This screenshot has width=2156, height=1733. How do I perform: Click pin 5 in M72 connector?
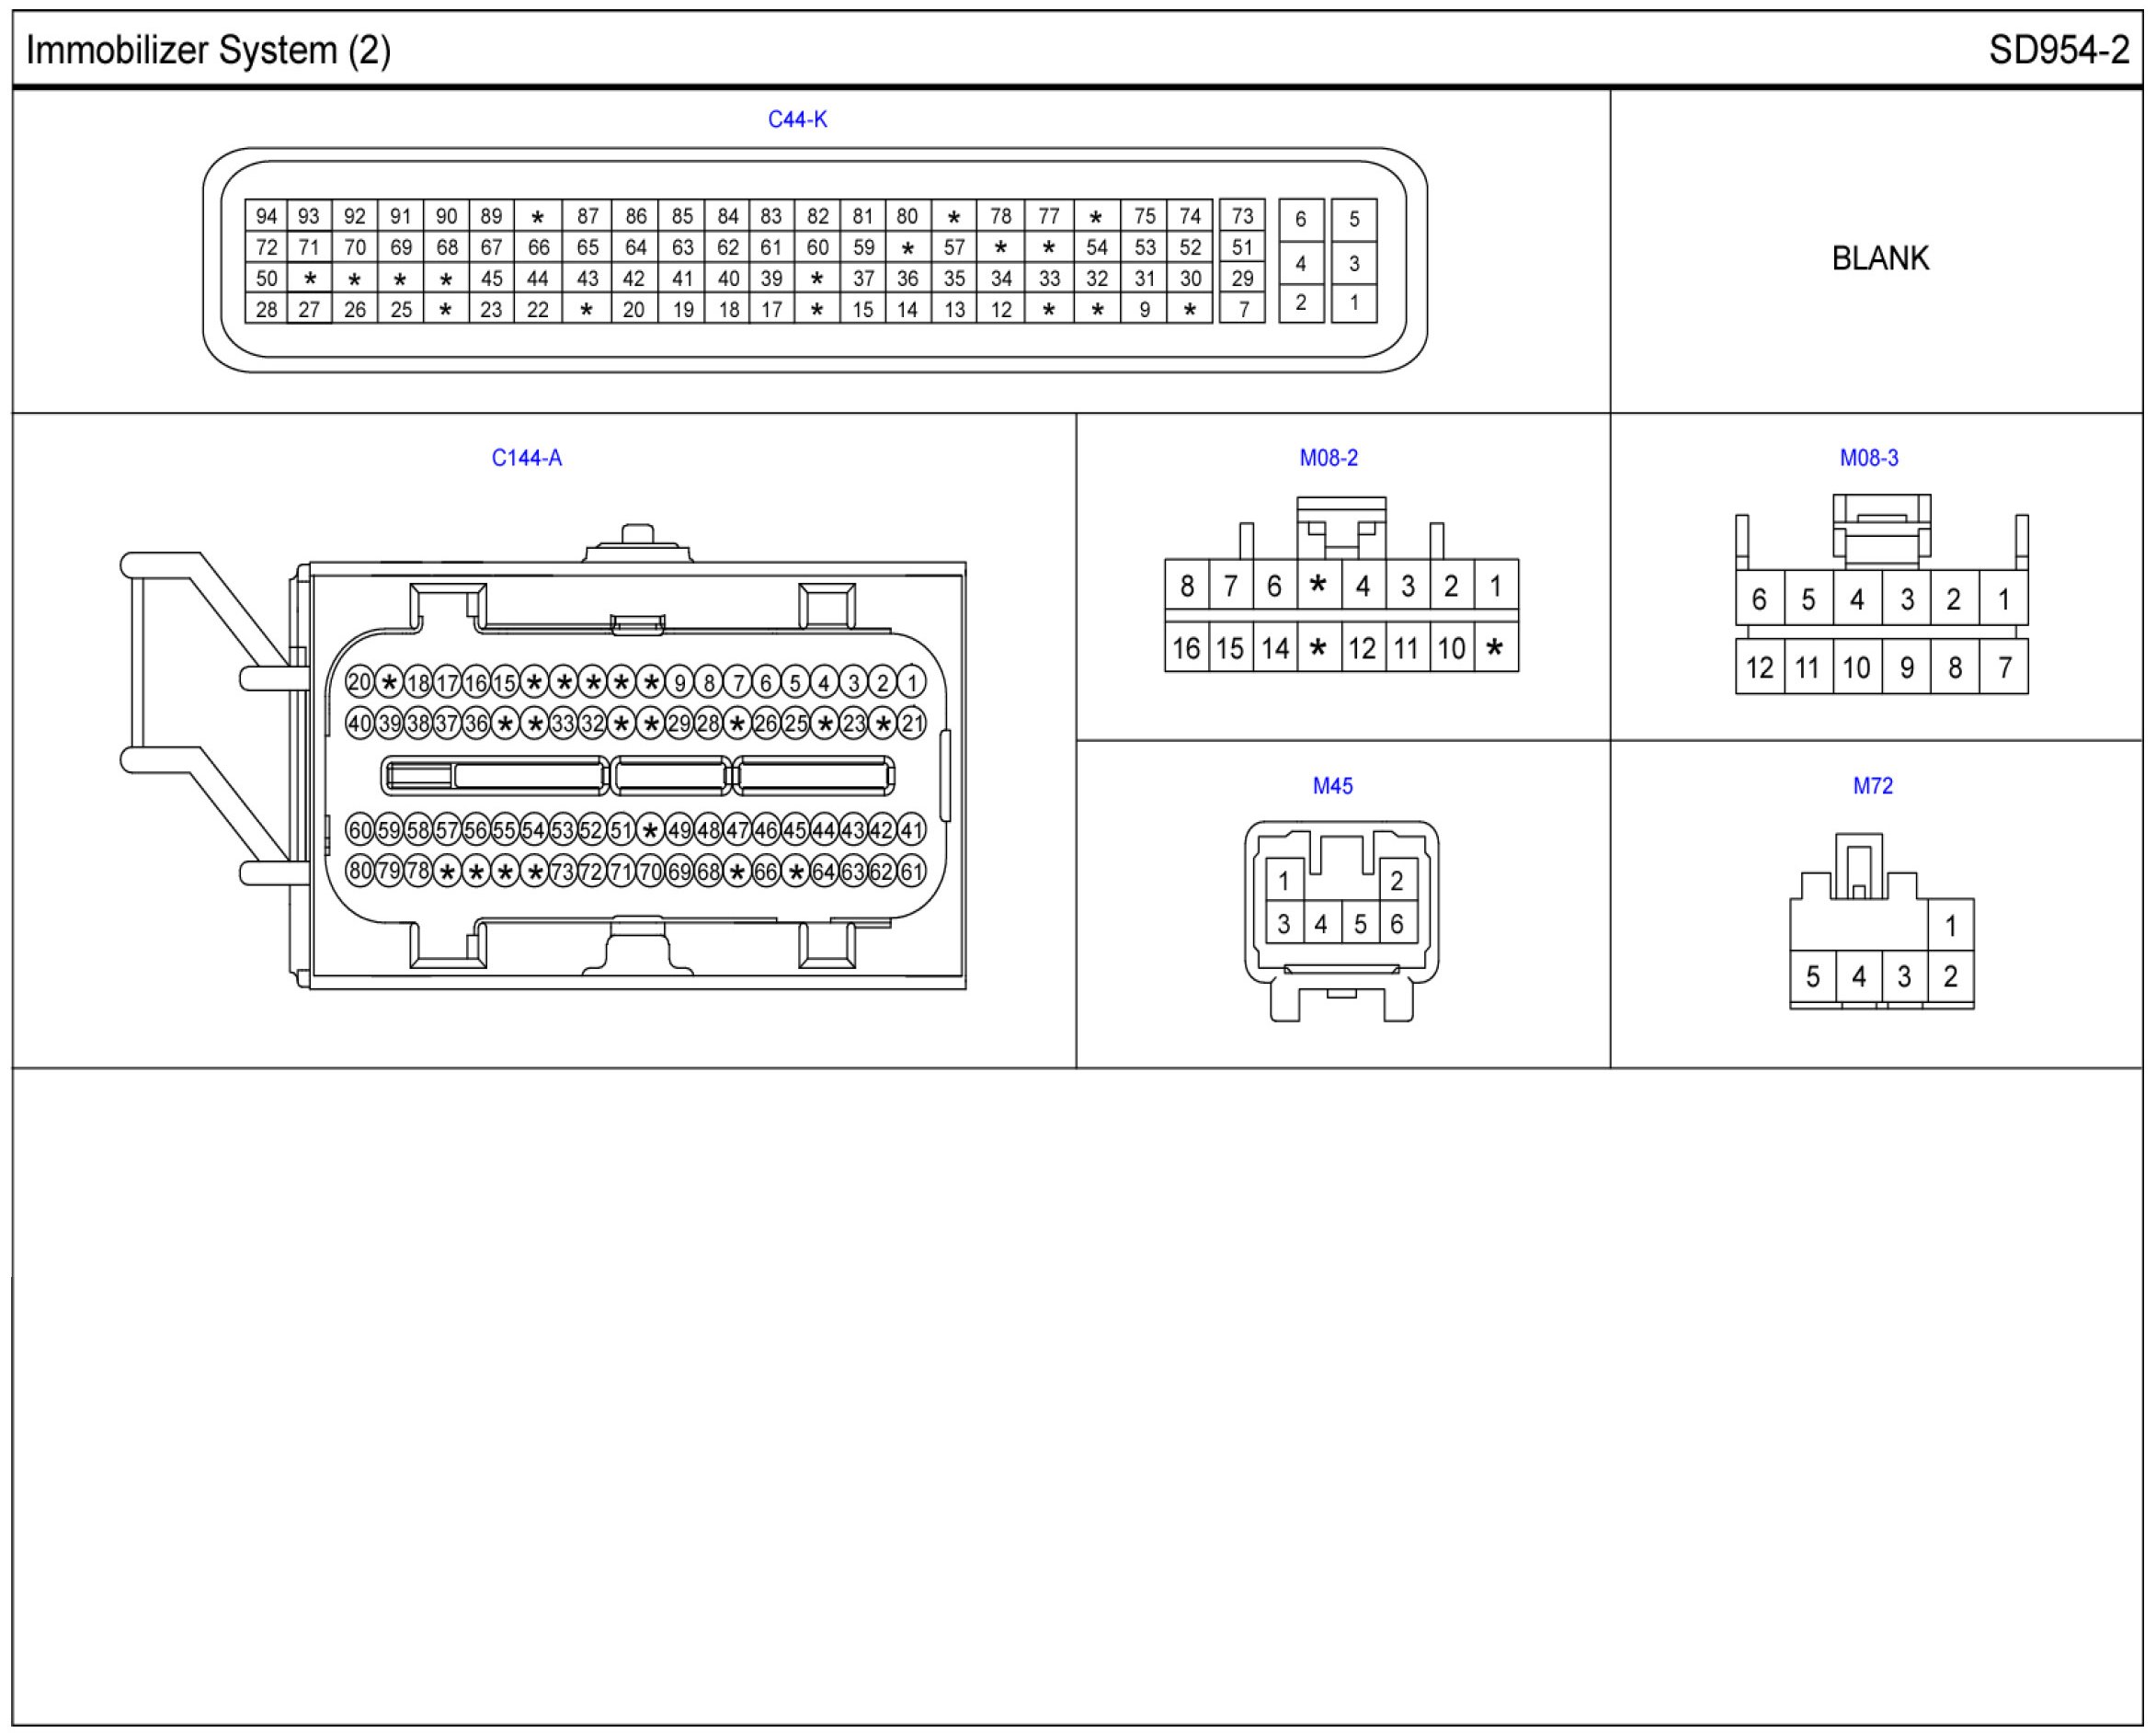point(1812,977)
